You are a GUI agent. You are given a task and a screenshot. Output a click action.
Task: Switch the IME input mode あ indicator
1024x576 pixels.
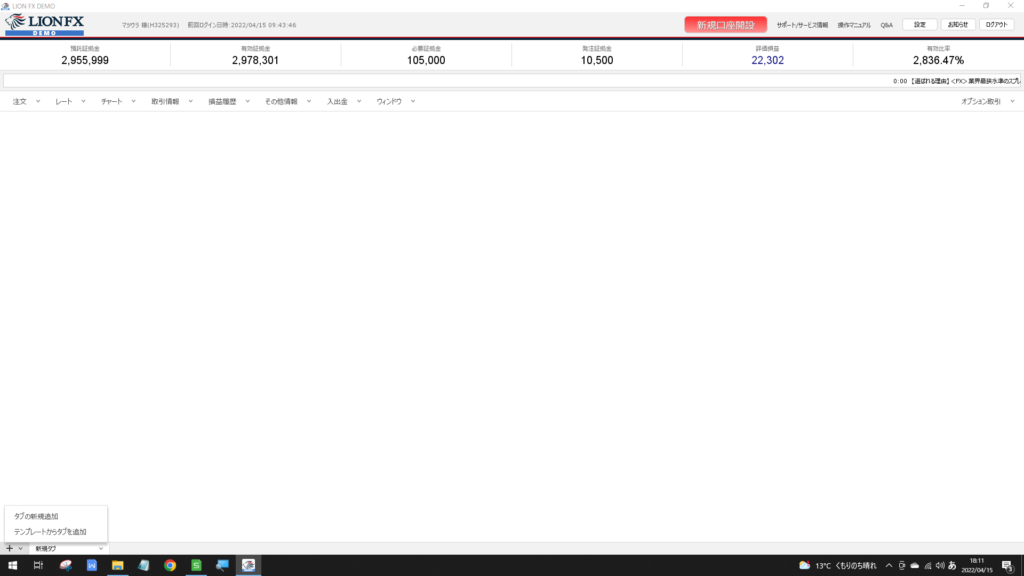click(x=952, y=566)
